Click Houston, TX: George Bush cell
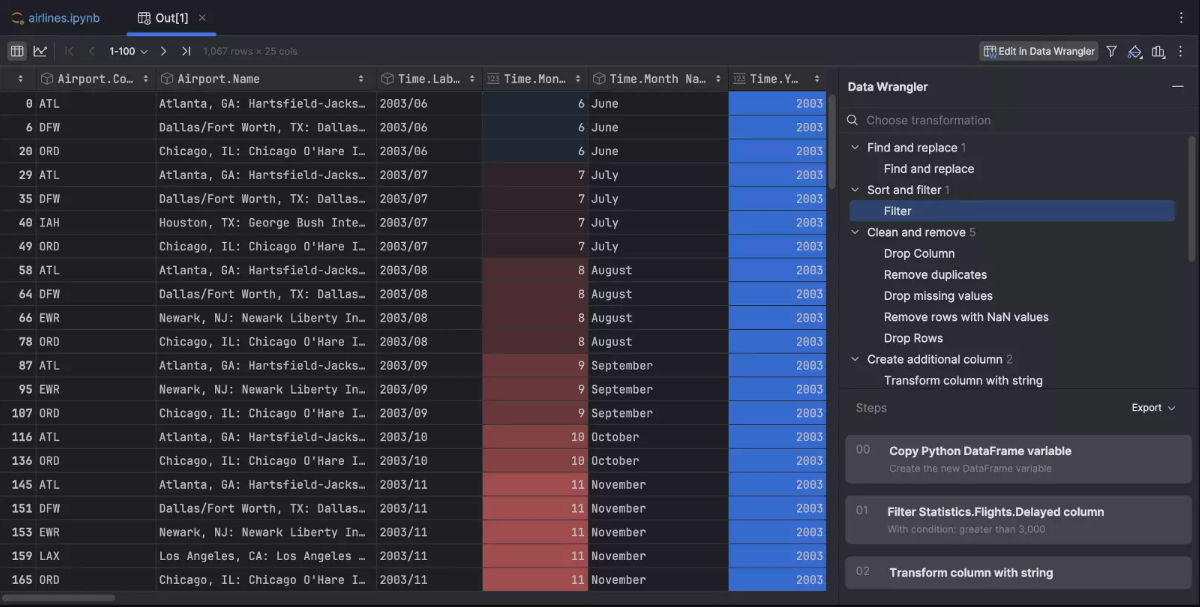The image size is (1200, 607). 266,223
